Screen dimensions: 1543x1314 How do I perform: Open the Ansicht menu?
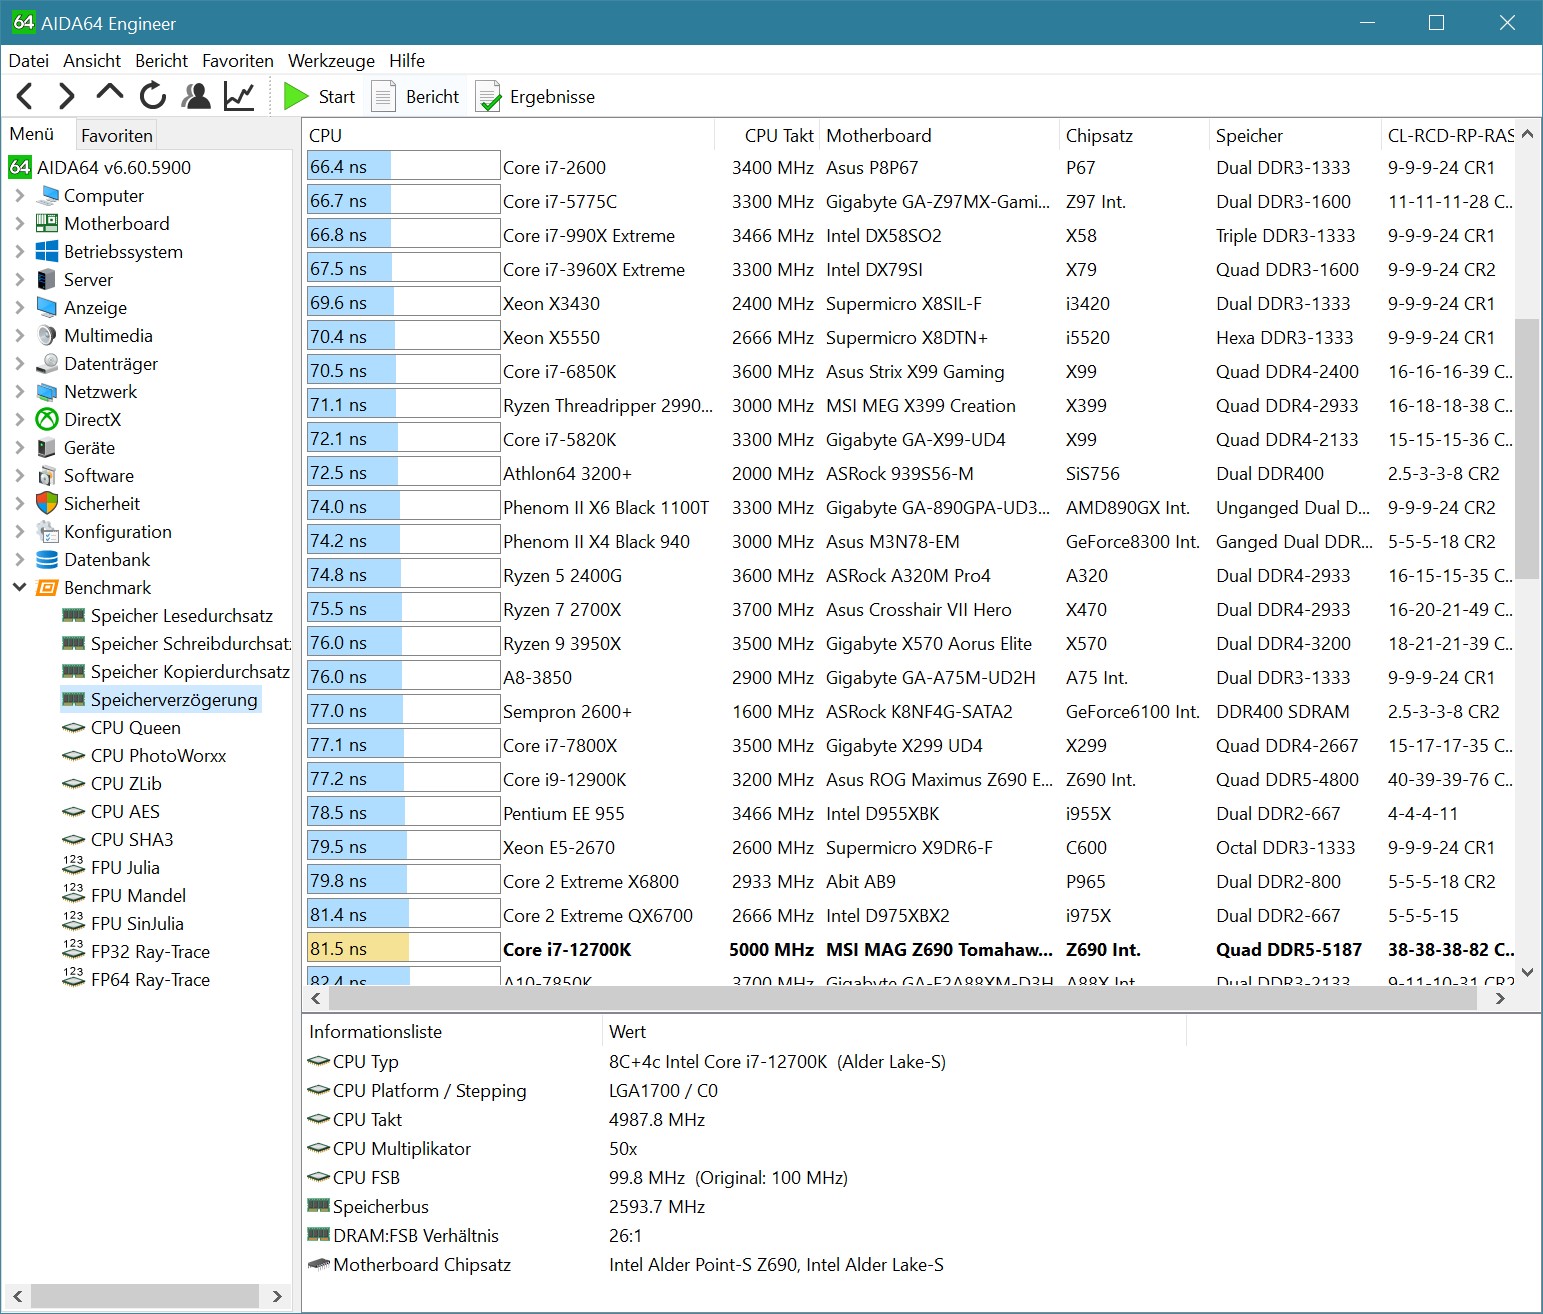pos(92,60)
